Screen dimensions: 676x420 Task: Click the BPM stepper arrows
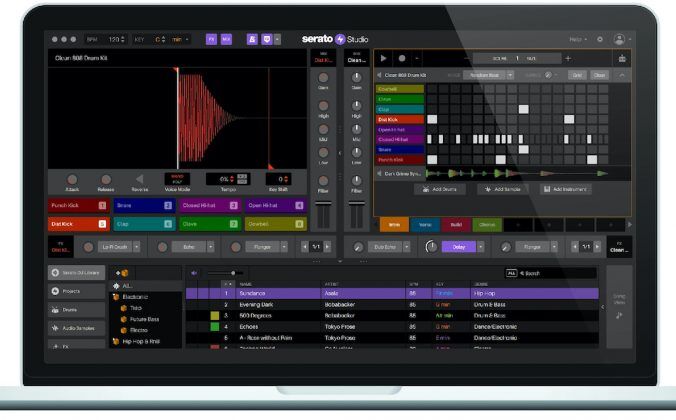click(123, 39)
